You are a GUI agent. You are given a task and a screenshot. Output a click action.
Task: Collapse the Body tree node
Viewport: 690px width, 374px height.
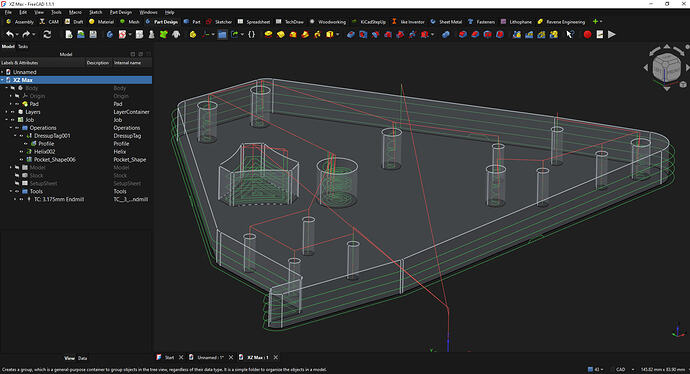click(7, 88)
